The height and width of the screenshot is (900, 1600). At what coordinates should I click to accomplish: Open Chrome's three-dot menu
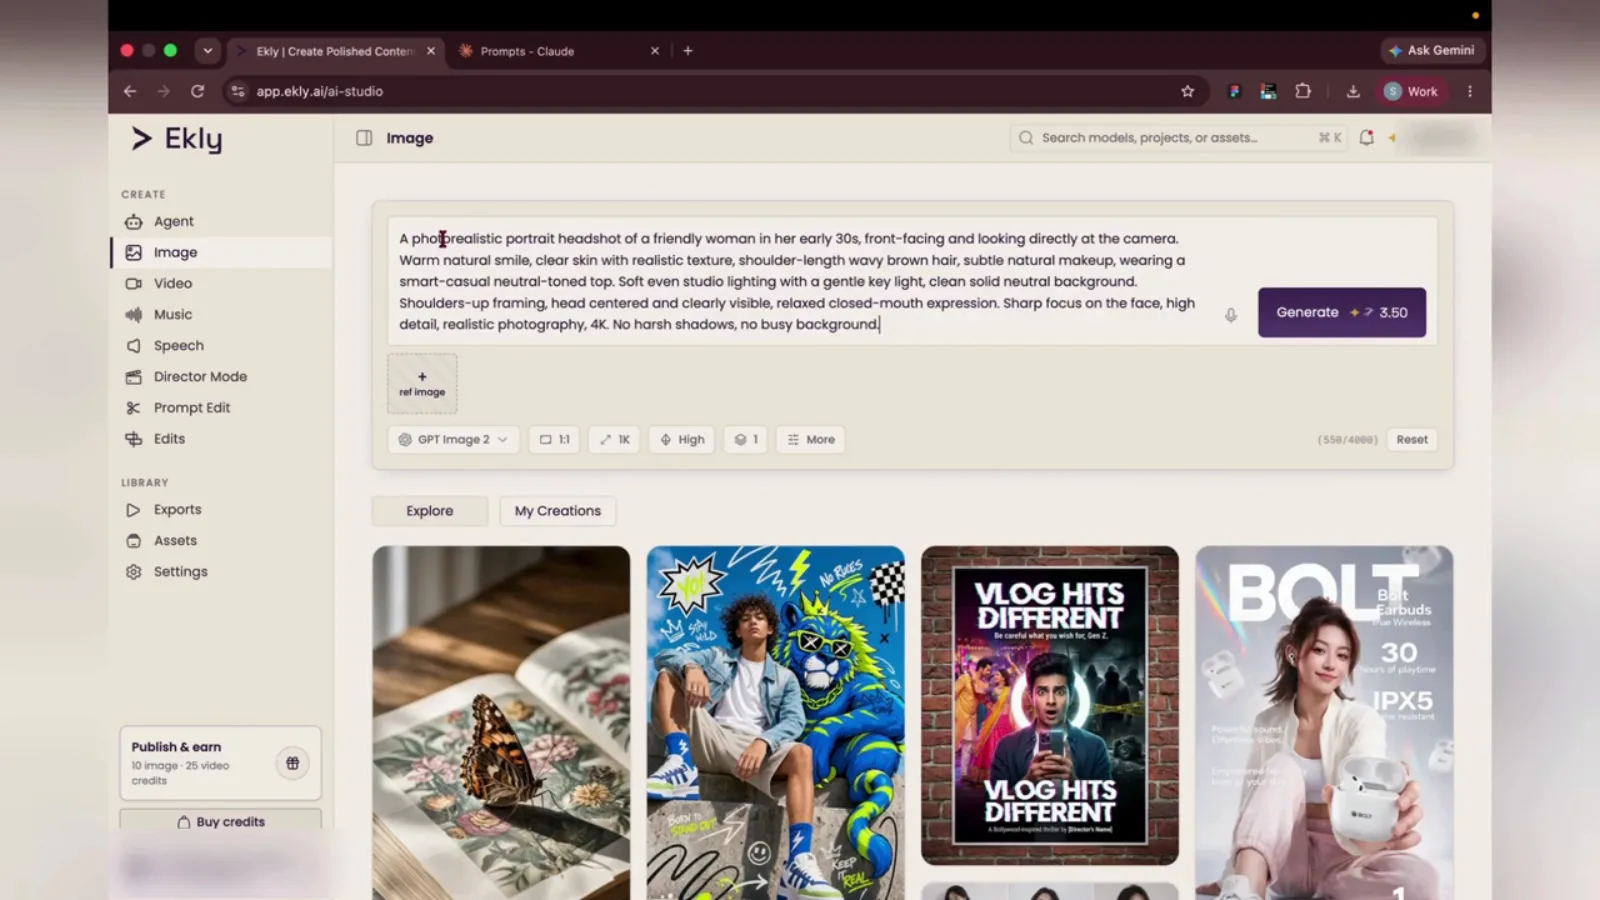pyautogui.click(x=1470, y=91)
